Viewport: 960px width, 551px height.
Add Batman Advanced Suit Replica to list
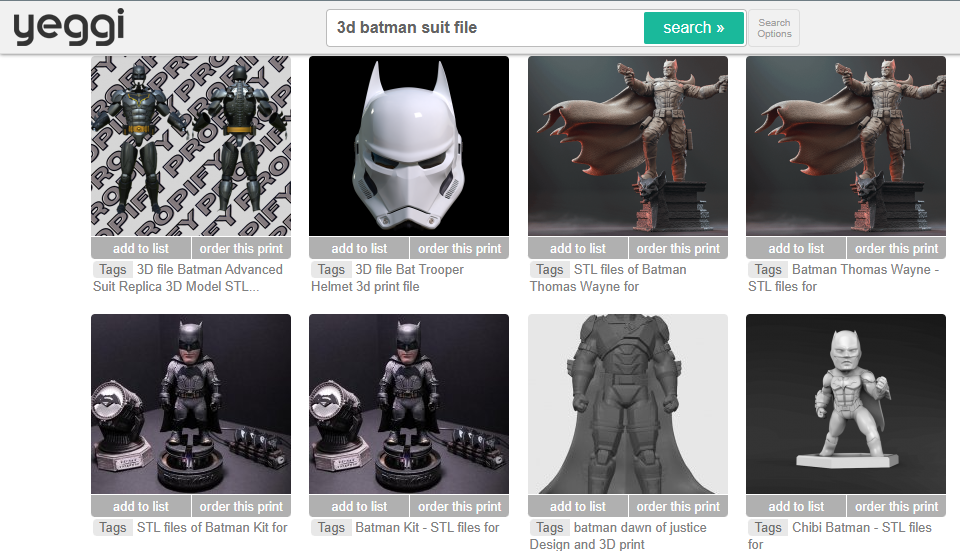click(x=141, y=248)
